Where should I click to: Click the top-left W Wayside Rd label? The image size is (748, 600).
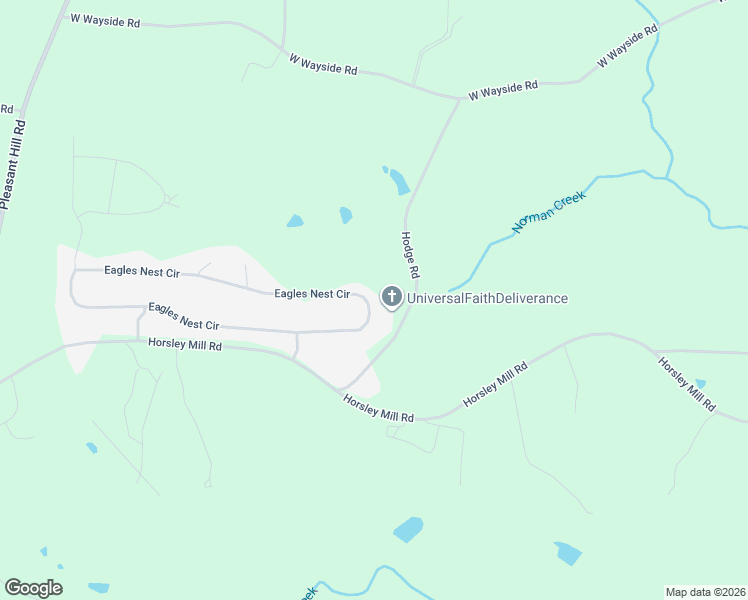105,21
